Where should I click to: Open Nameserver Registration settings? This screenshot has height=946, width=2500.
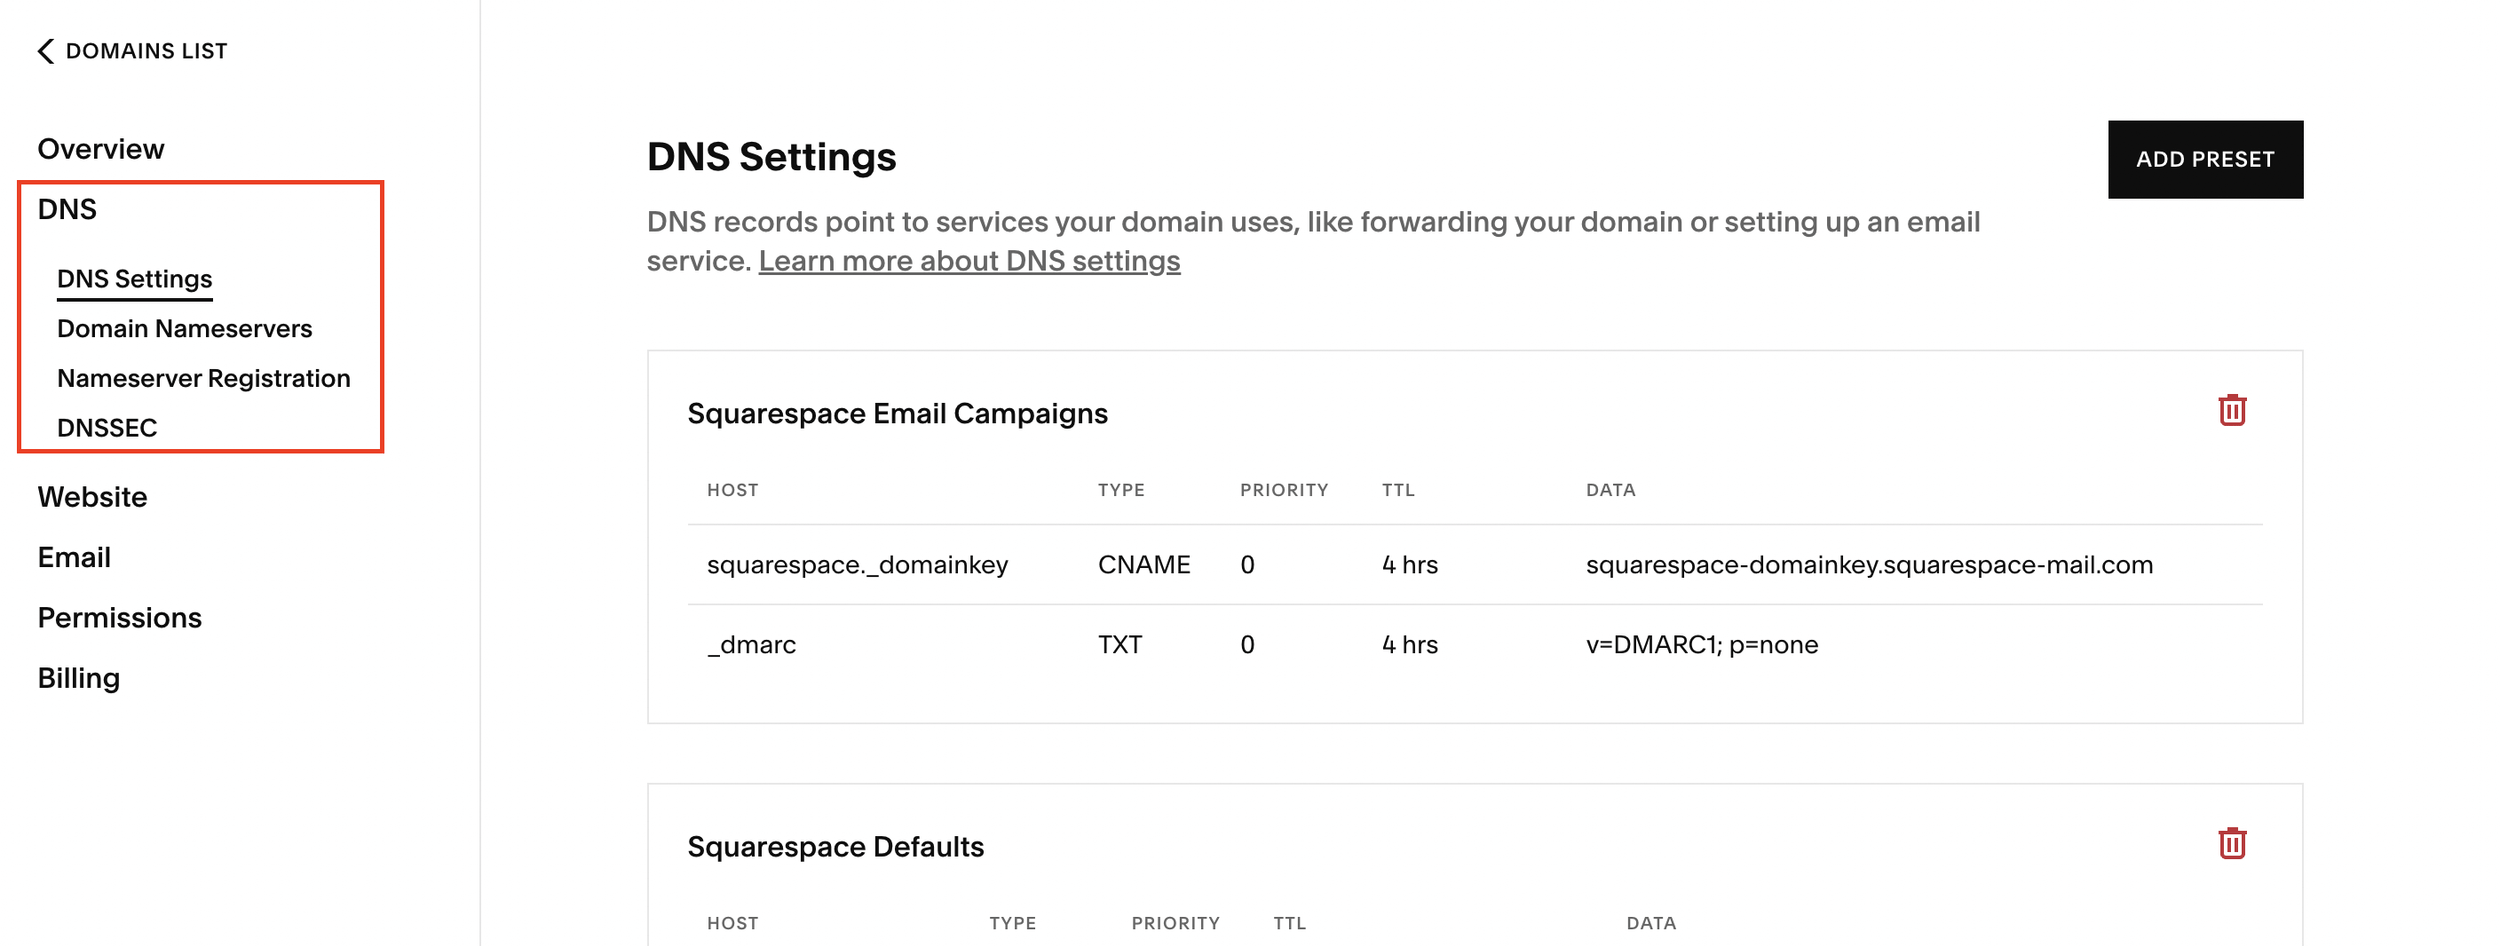204,378
